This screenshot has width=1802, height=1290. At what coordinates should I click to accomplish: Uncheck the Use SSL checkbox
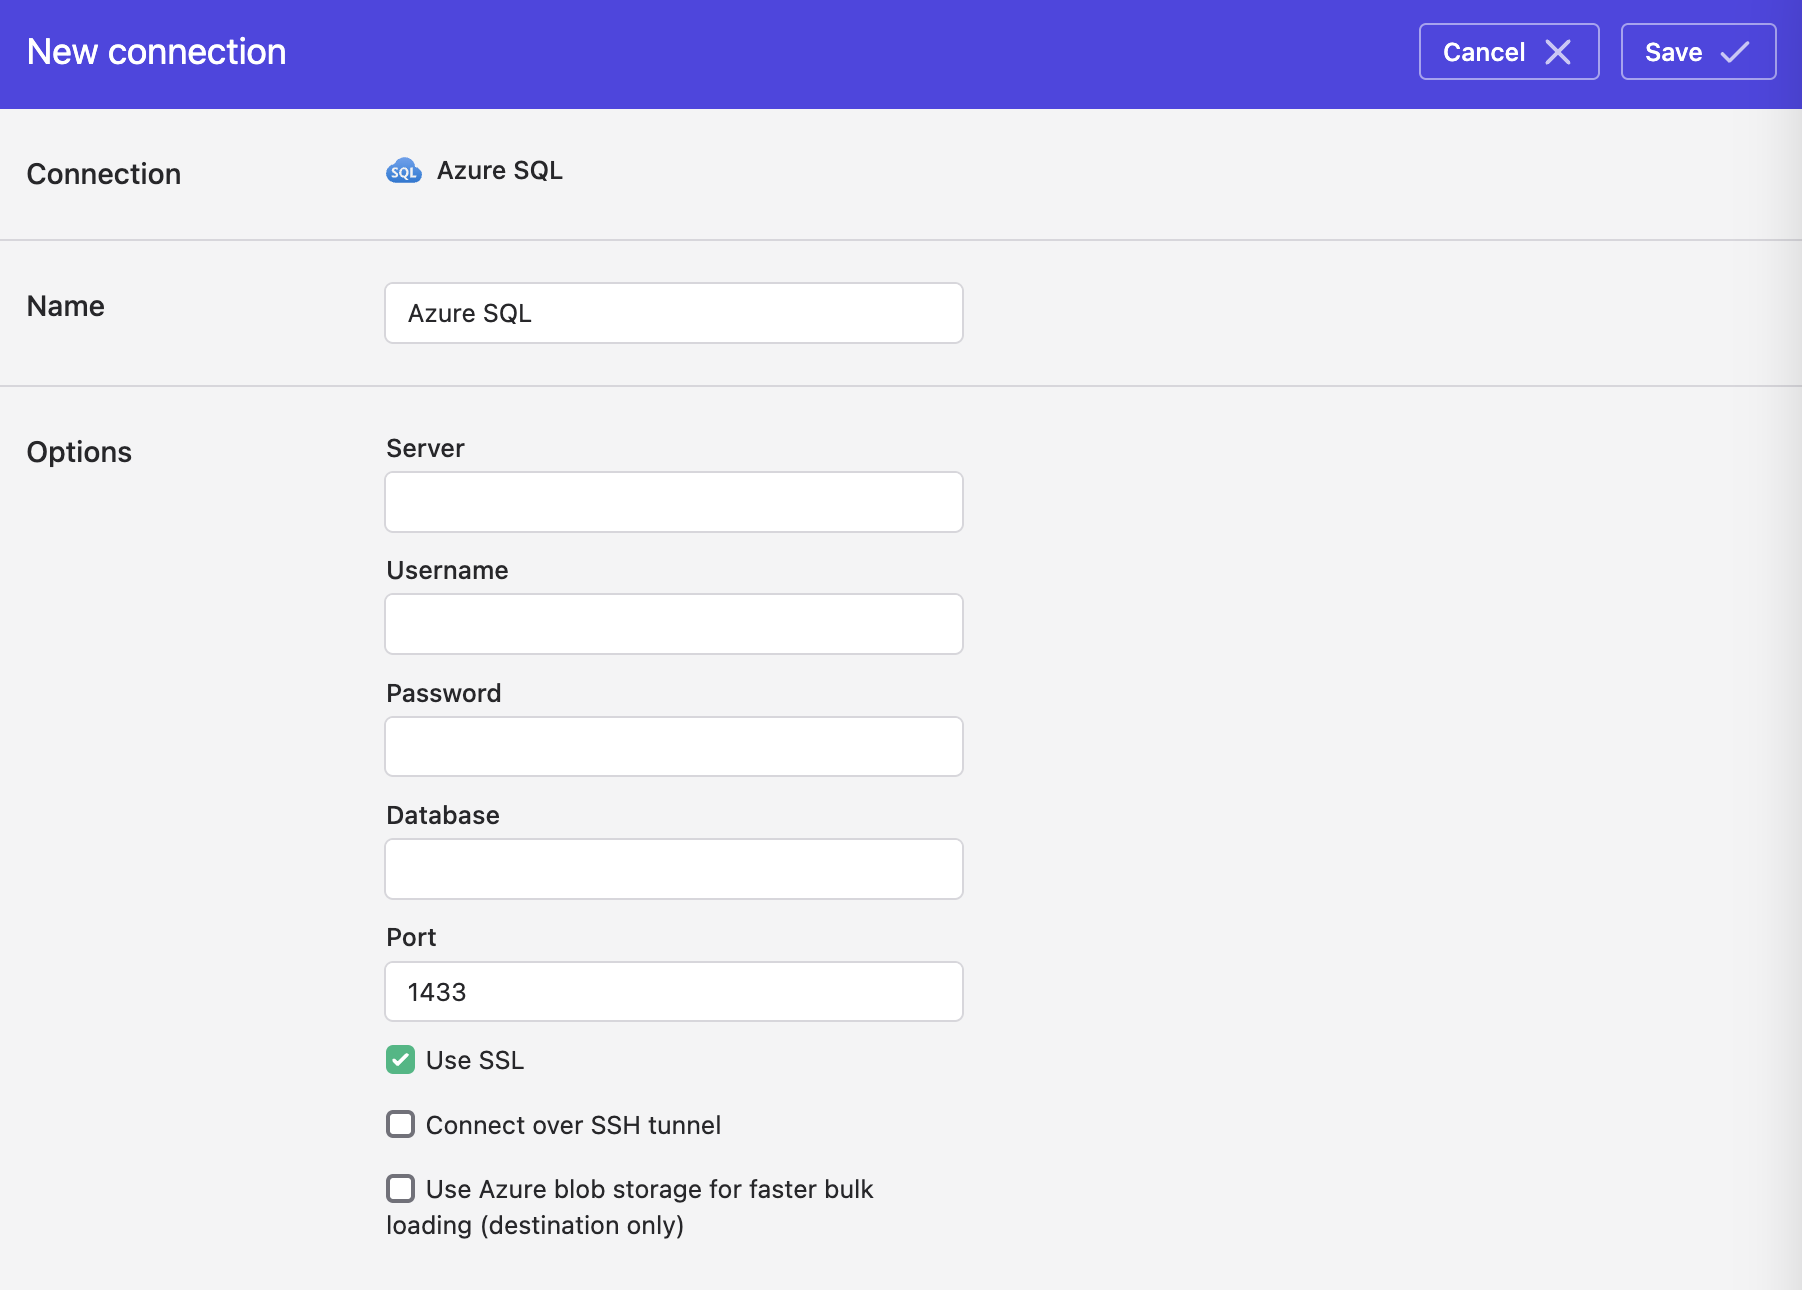(x=401, y=1060)
